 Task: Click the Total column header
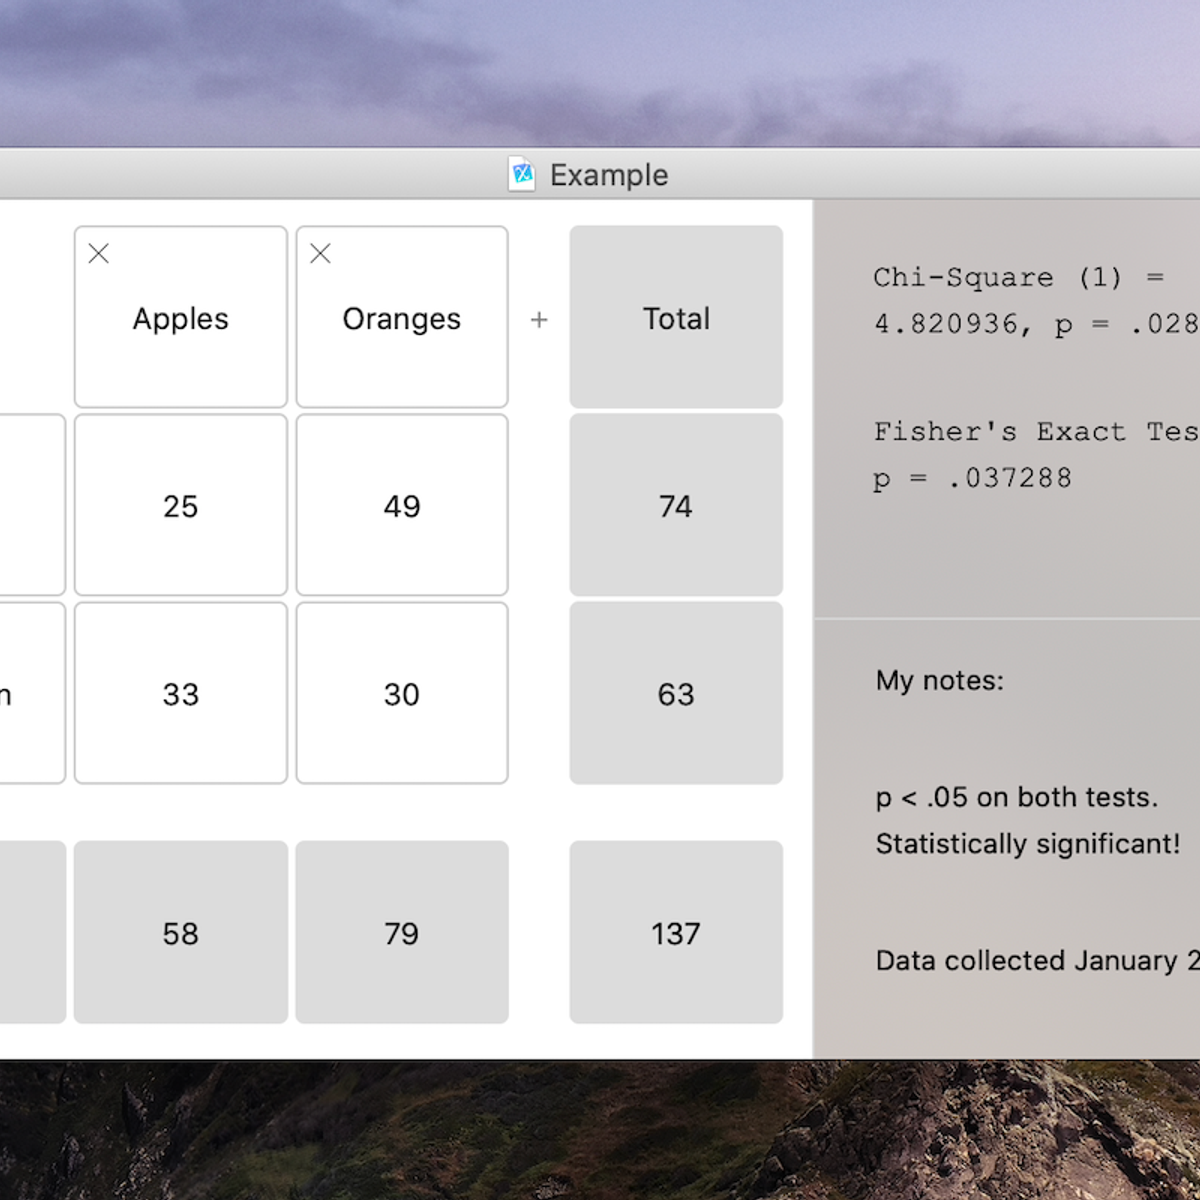(x=676, y=317)
